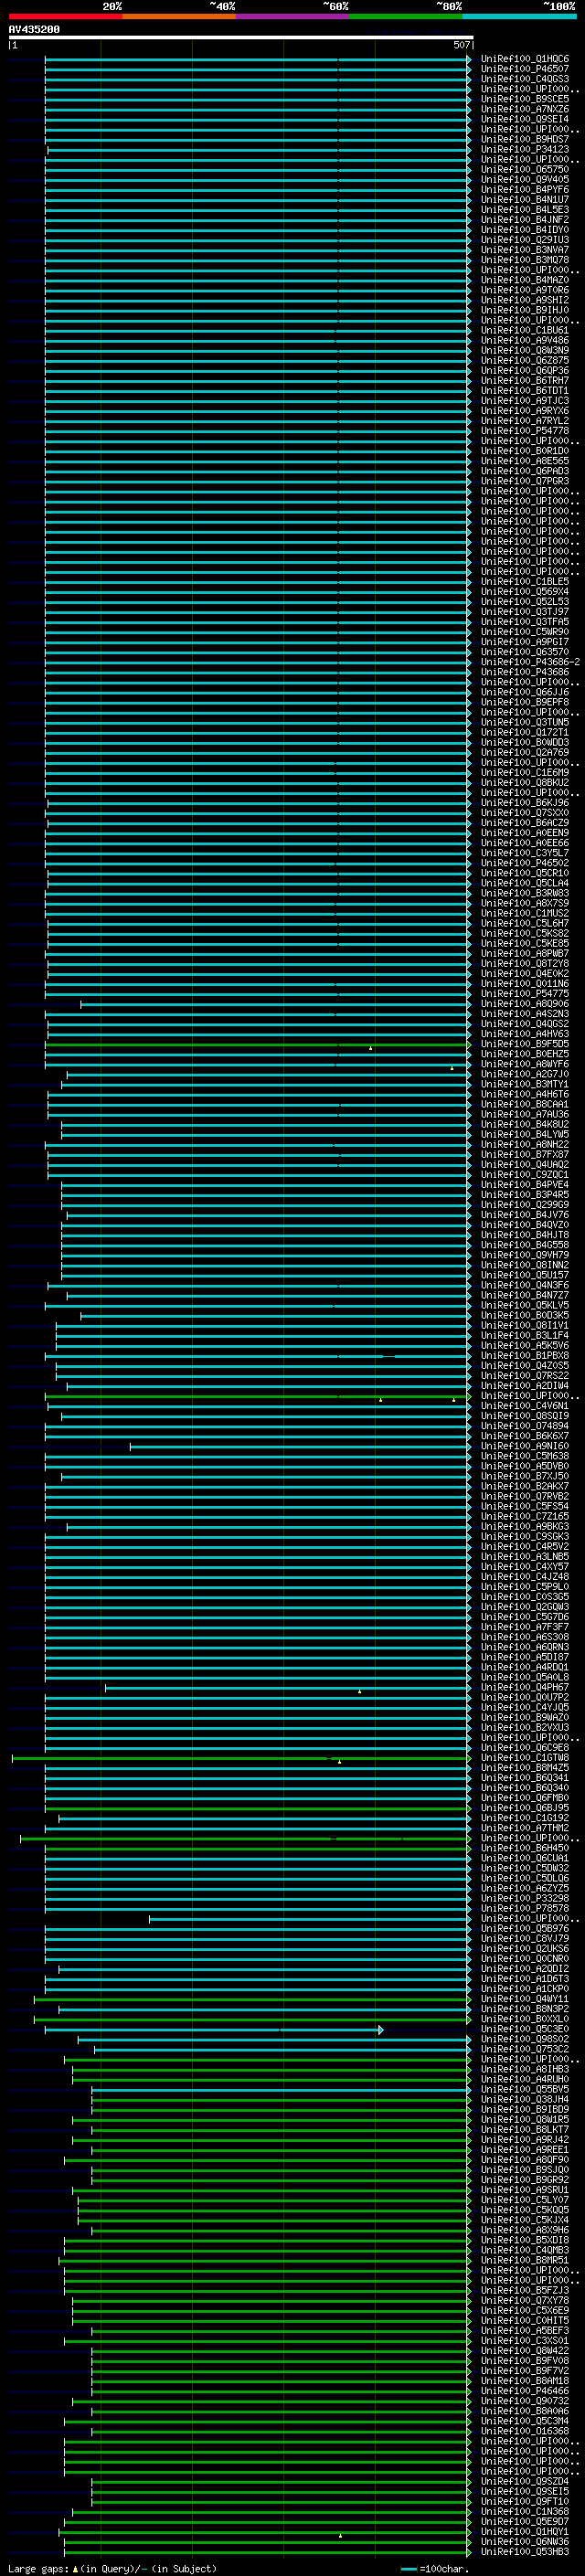Select hit label UniRef100_Q5C3E0
The width and height of the screenshot is (585, 2576).
[x=524, y=2029]
